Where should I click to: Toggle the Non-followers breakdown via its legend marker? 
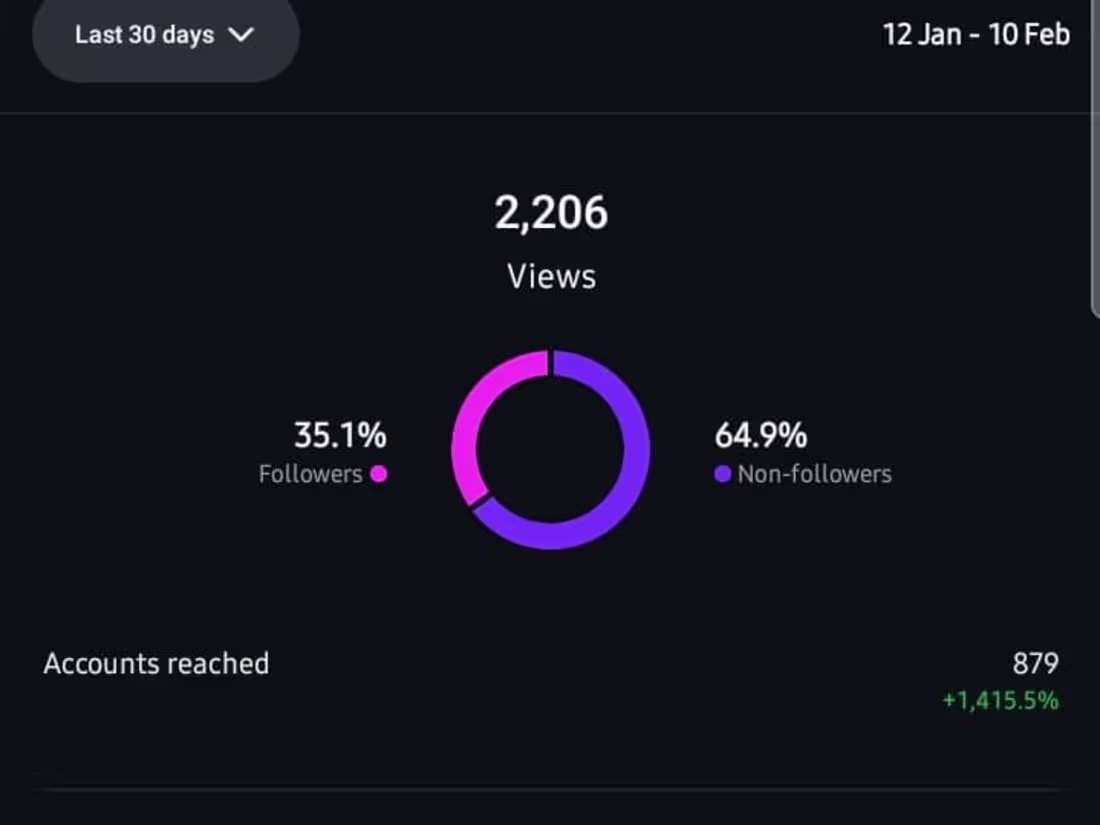click(722, 474)
